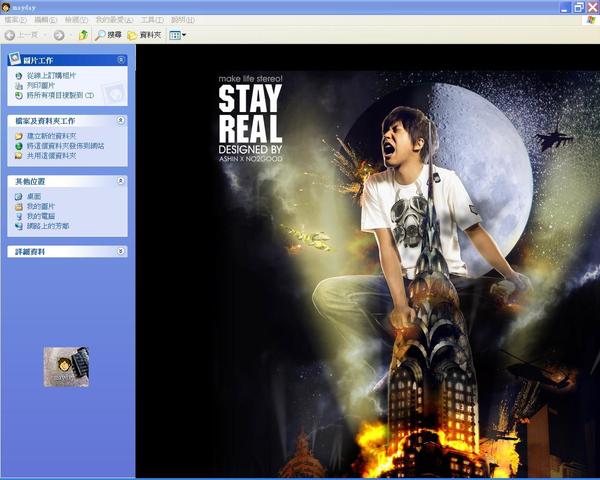Expand the 詳細資料 details panel
The height and width of the screenshot is (480, 600).
click(121, 251)
